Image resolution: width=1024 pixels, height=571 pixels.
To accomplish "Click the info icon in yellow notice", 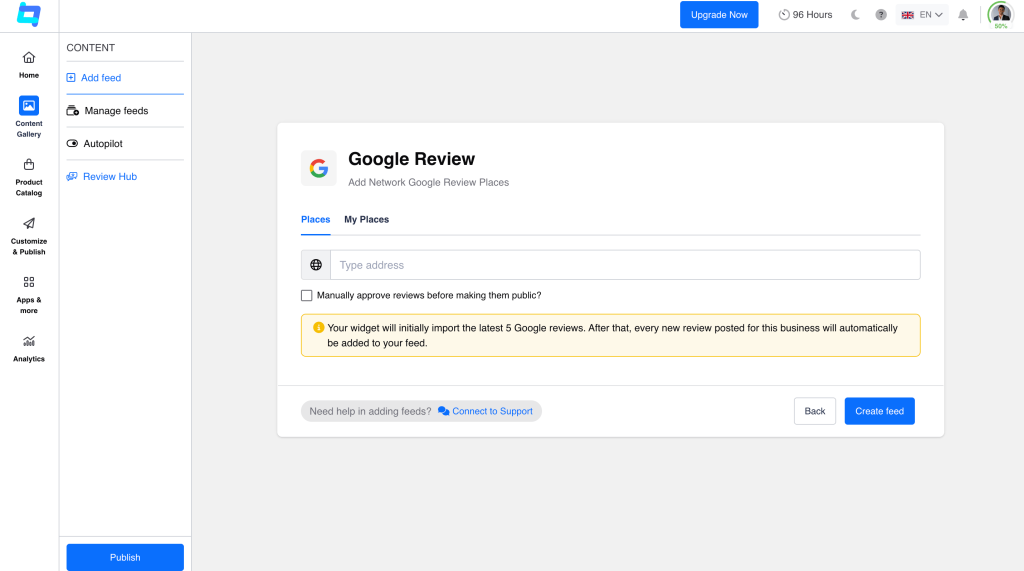I will (319, 327).
